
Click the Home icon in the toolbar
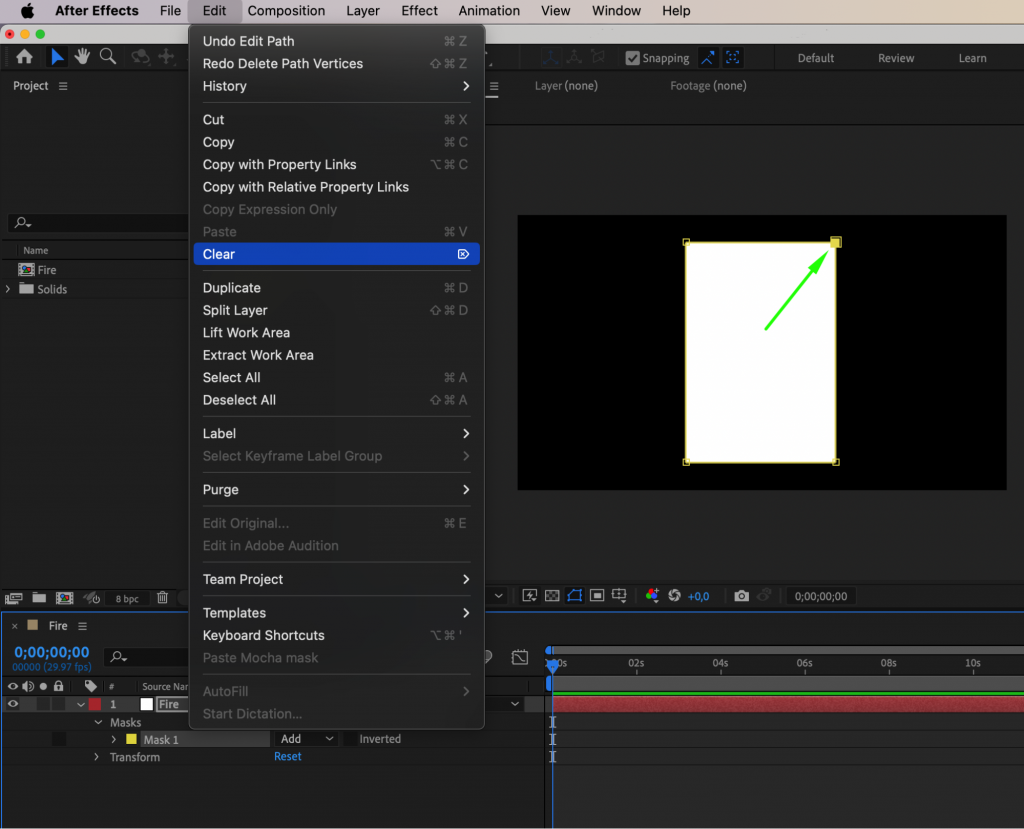(24, 57)
